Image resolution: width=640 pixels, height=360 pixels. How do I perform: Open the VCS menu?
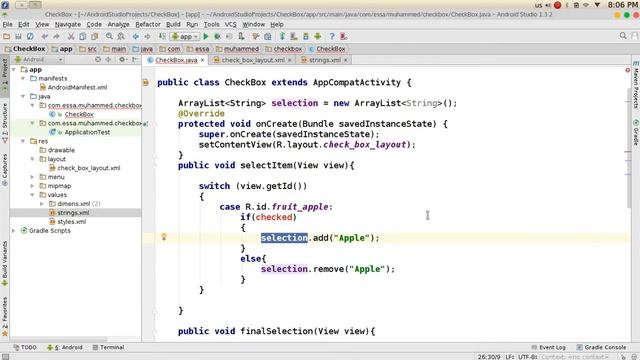tap(231, 24)
